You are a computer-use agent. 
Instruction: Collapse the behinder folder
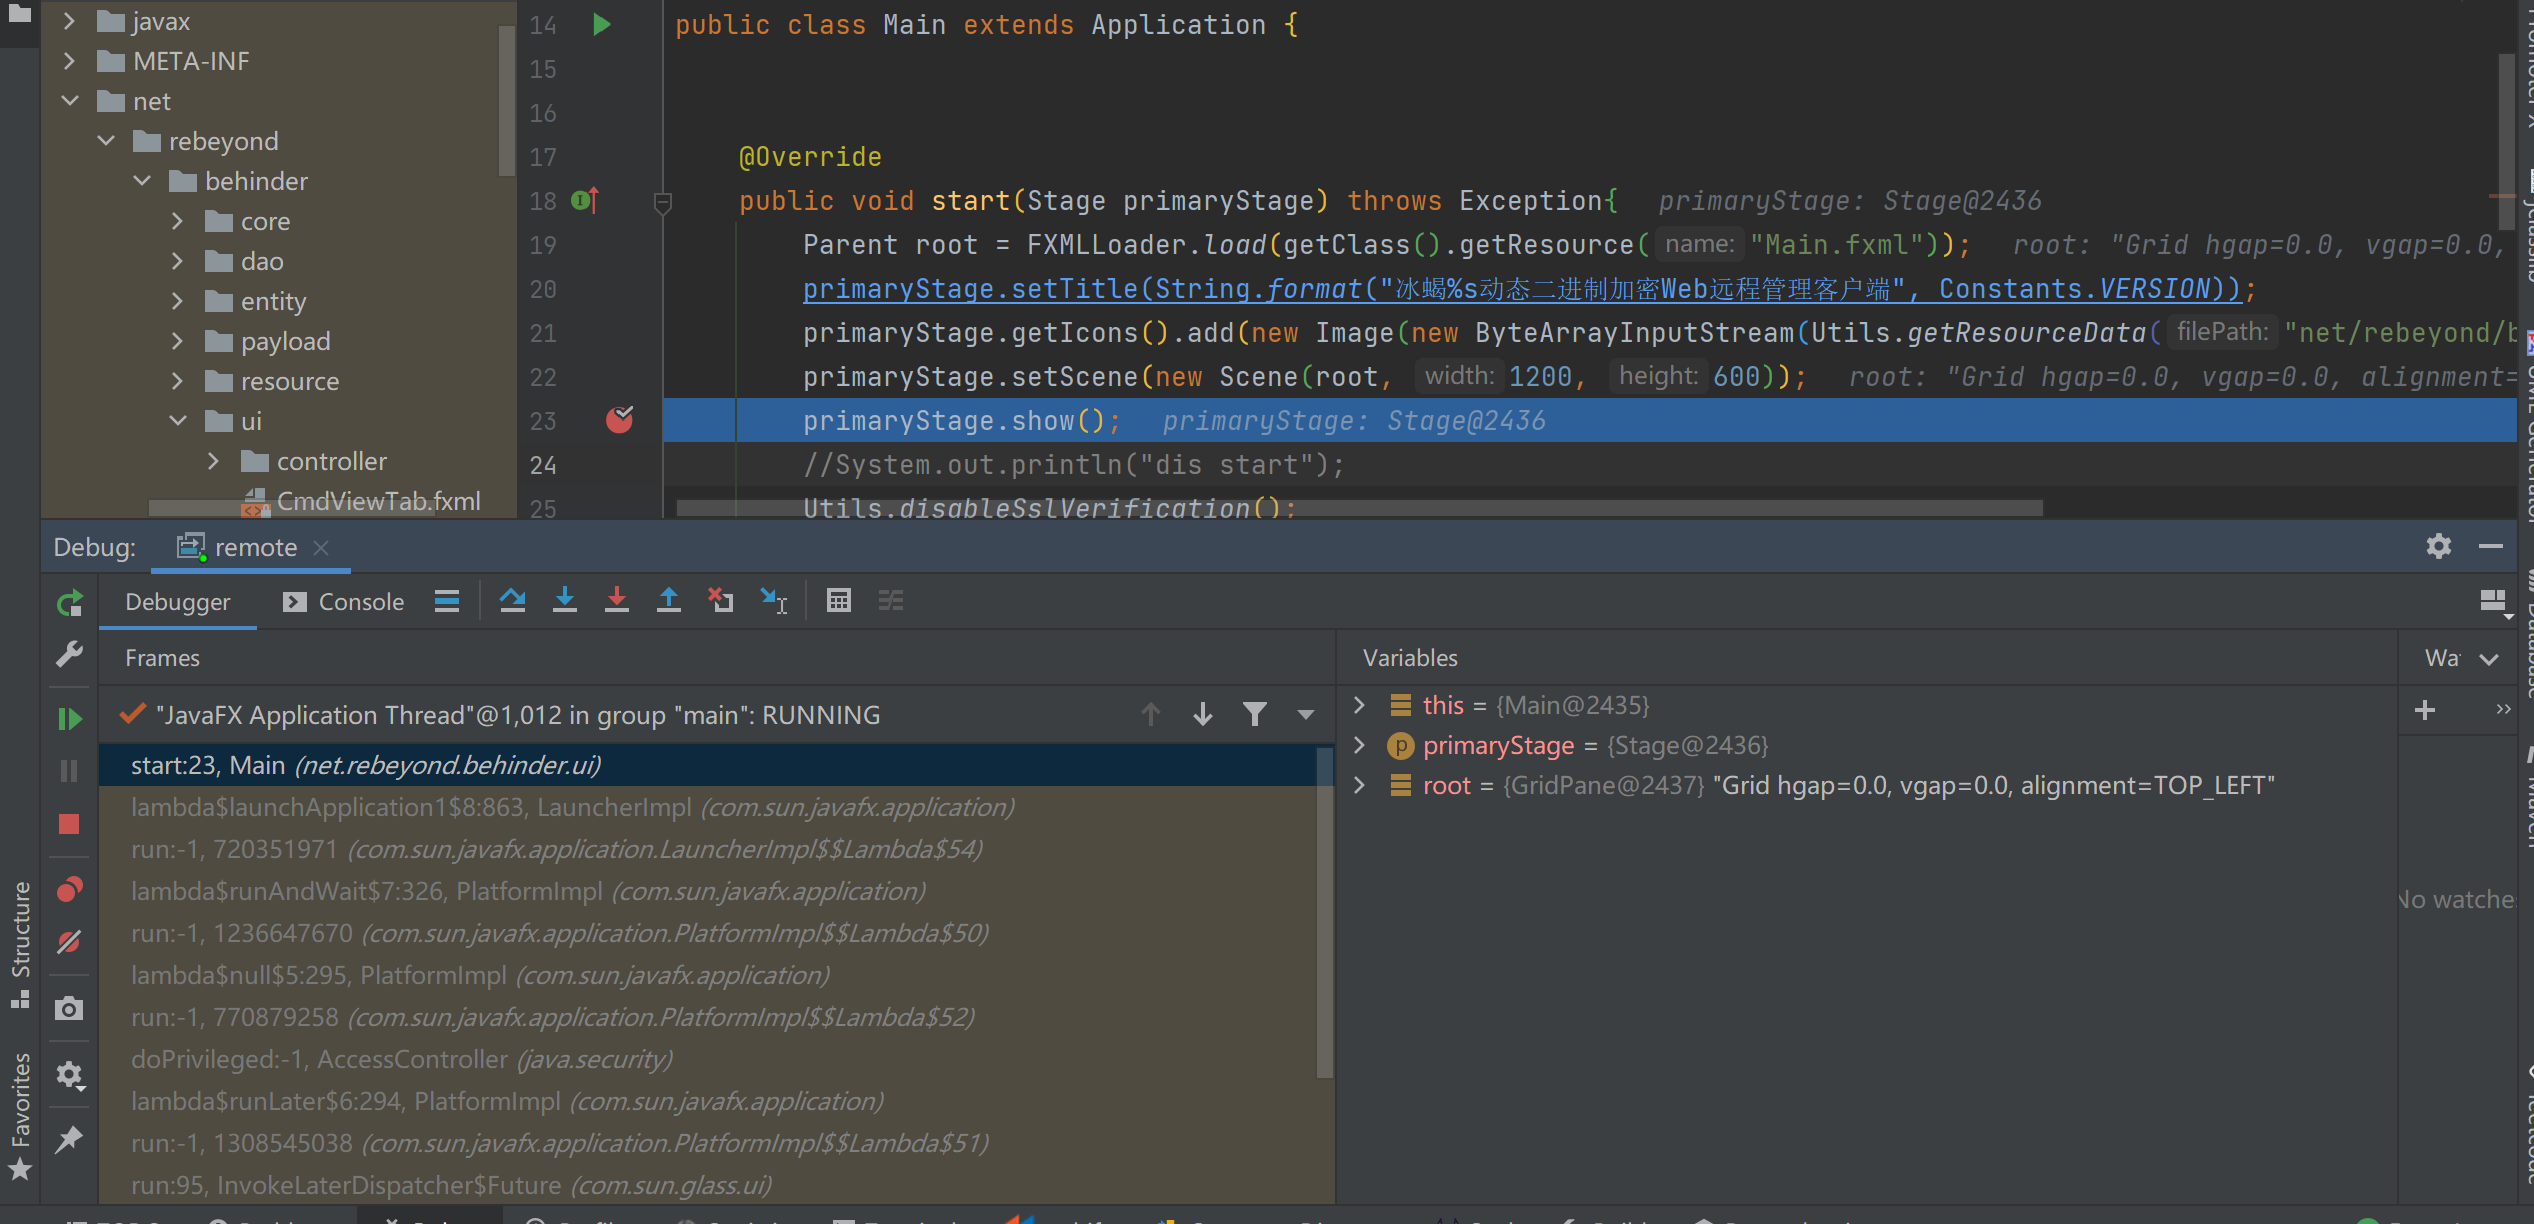[141, 181]
